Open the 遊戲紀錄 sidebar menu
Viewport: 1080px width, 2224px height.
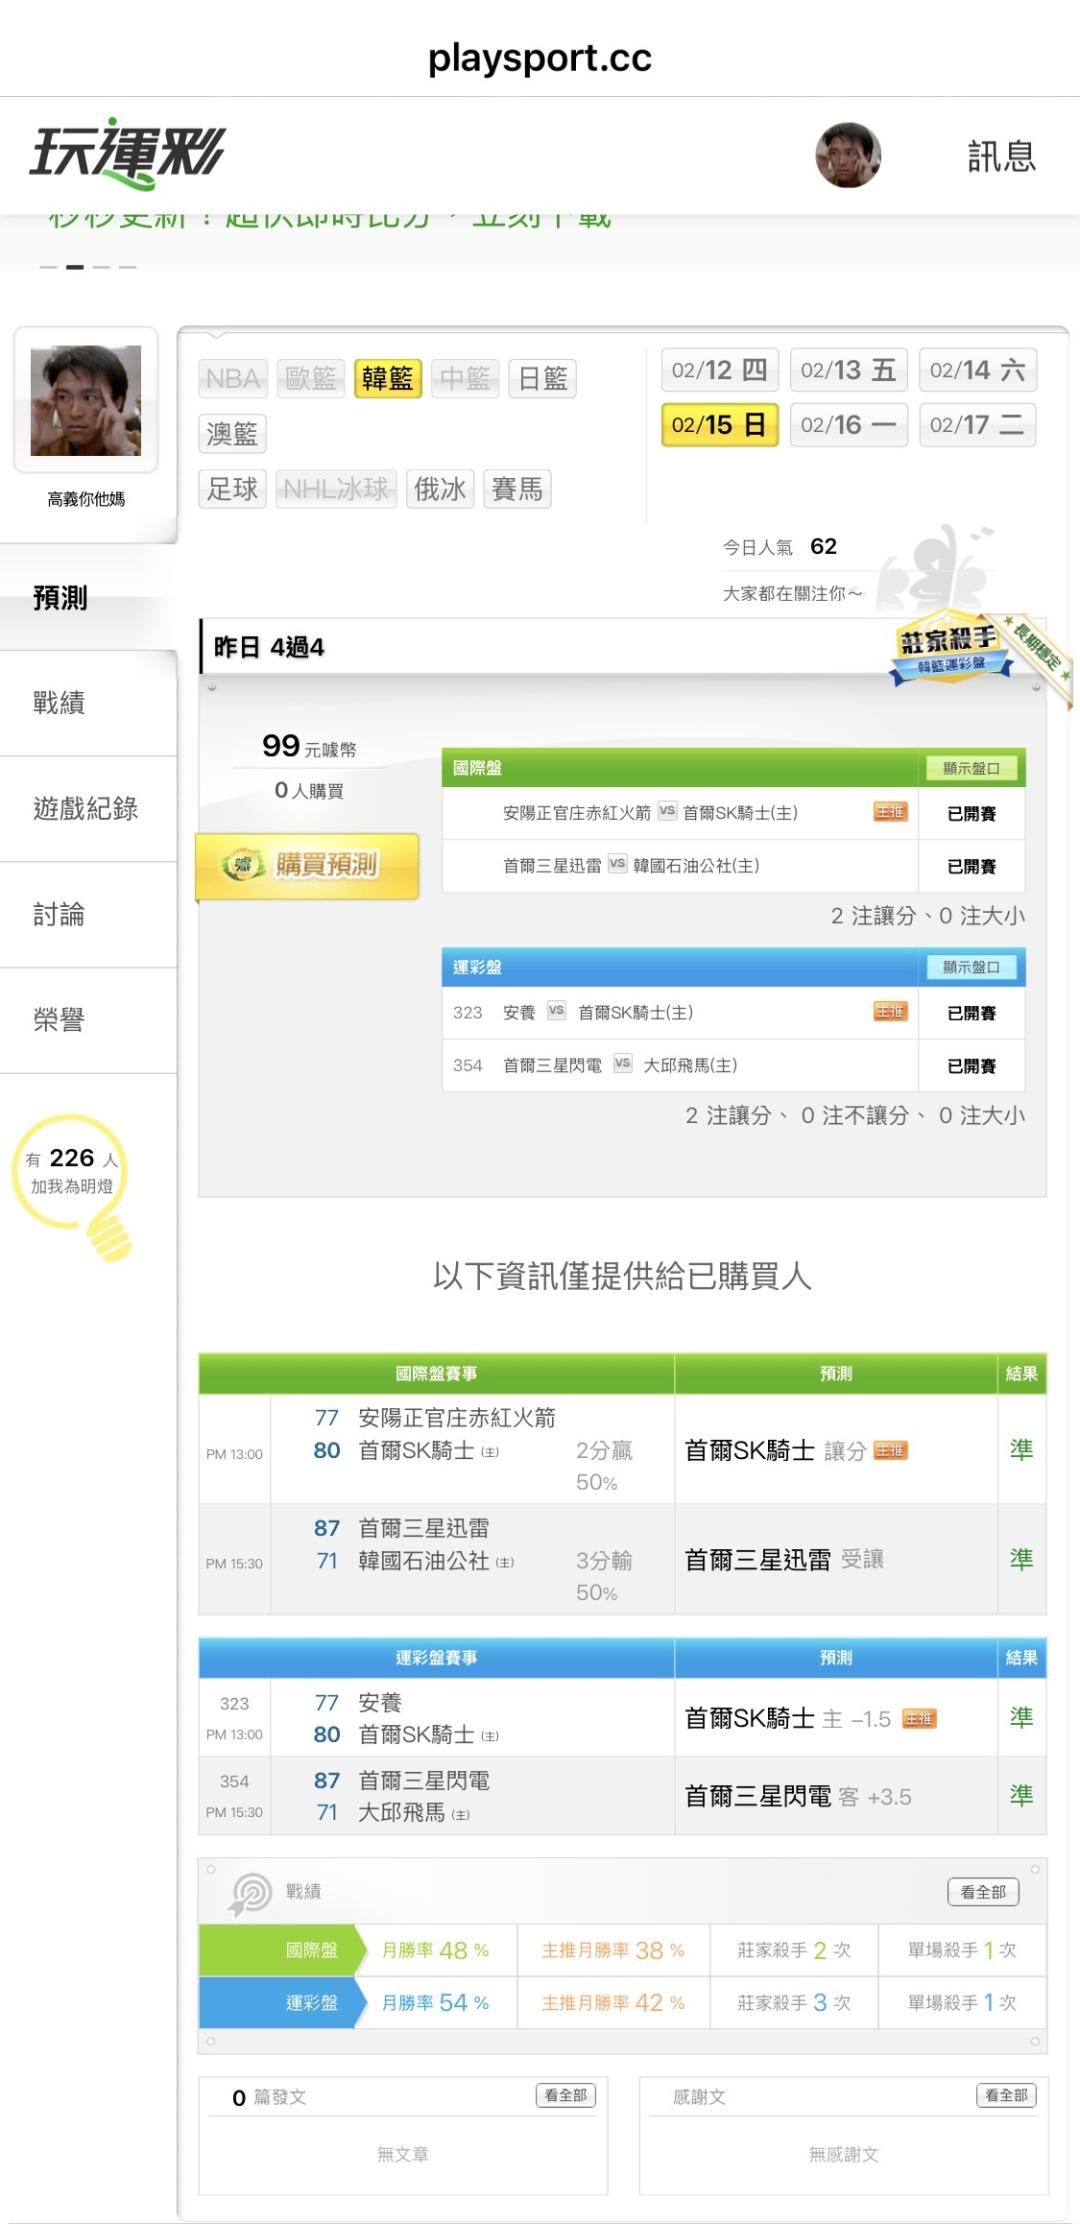click(88, 809)
